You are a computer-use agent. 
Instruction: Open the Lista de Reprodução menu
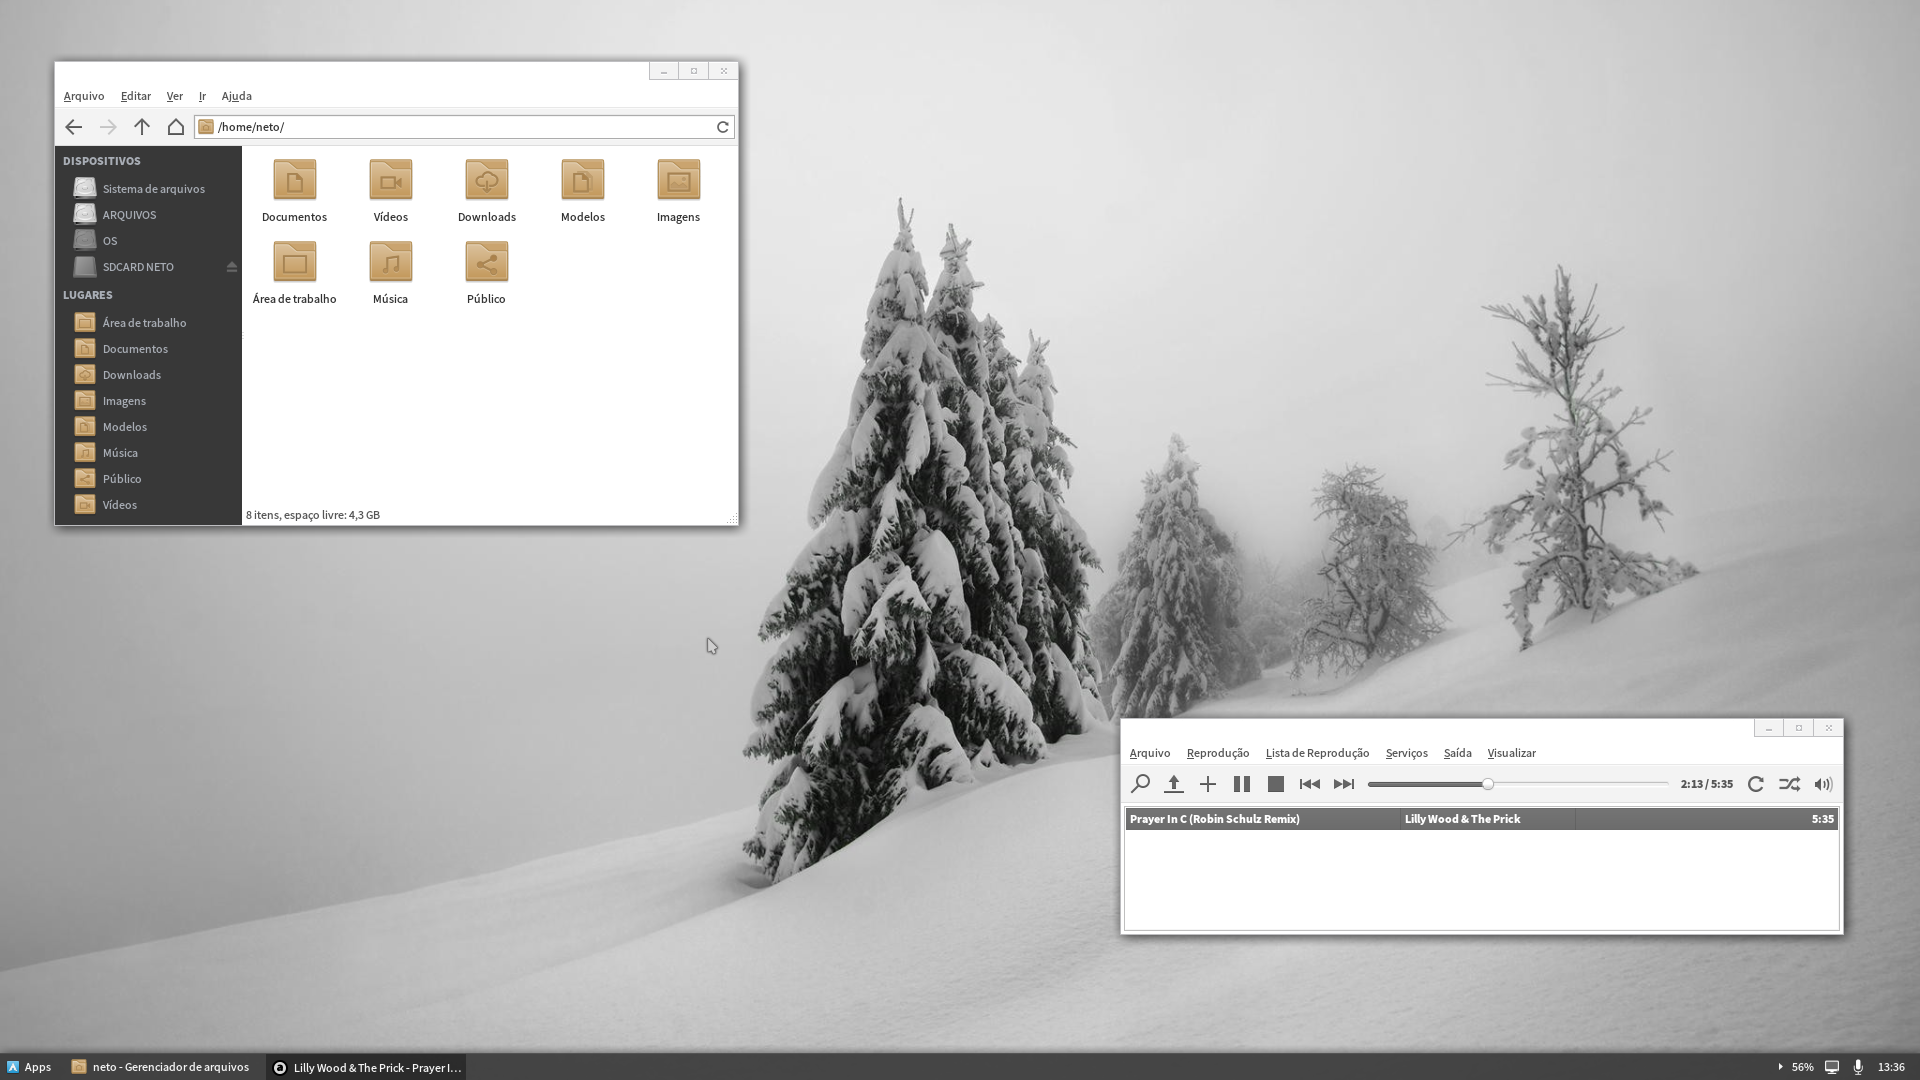1317,753
